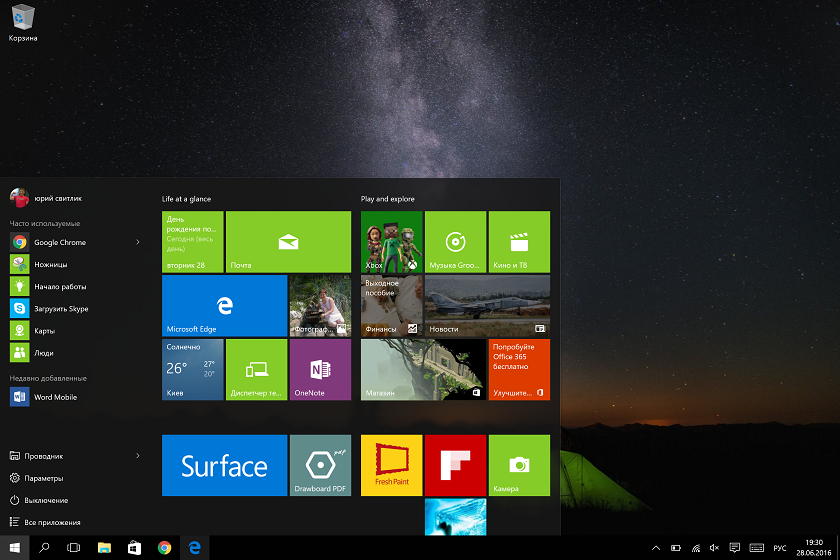Open the Музыка Groove tile
840x560 pixels.
(x=455, y=242)
